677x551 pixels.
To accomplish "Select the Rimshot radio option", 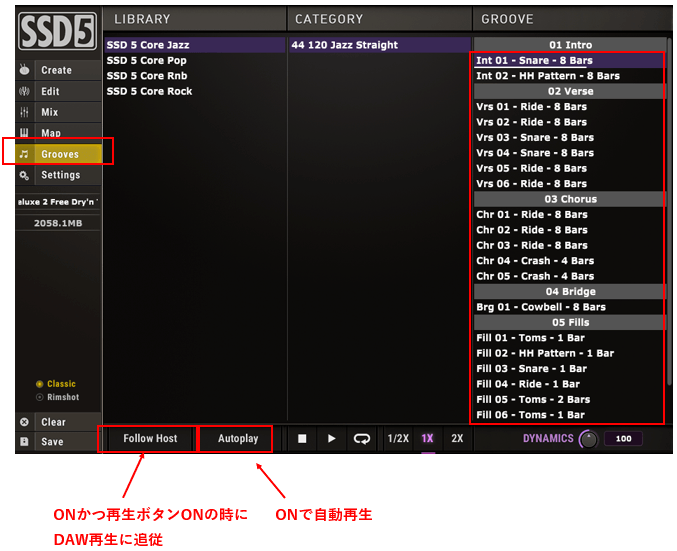I will [x=58, y=397].
